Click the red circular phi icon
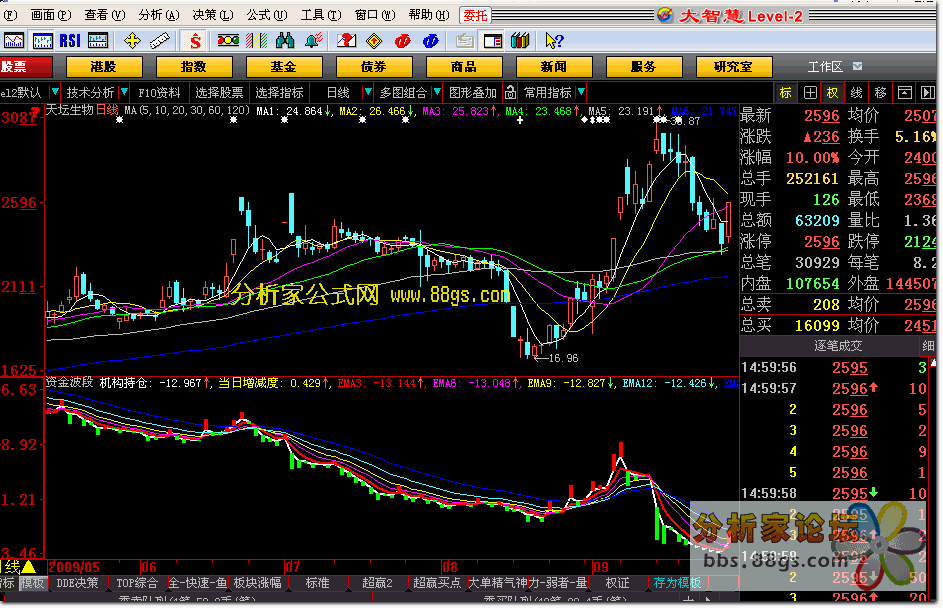Image resolution: width=943 pixels, height=608 pixels. pos(402,41)
